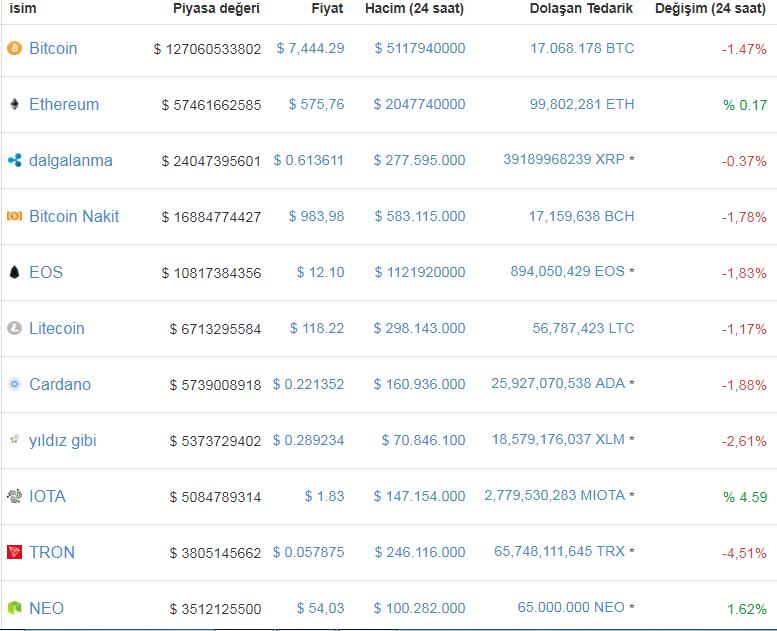777x631 pixels.
Task: Click the IOTA logo icon
Action: coord(14,496)
